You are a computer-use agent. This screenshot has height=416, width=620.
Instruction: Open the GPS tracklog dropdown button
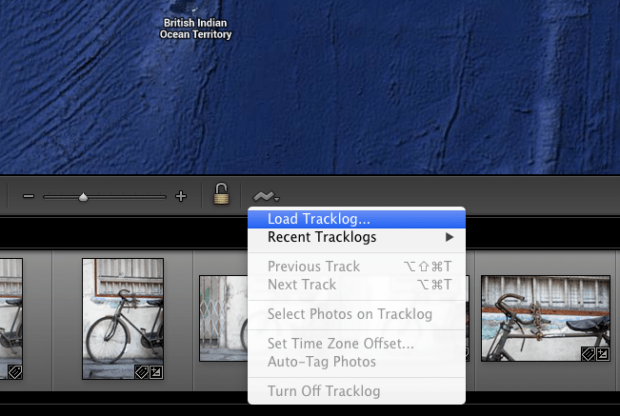tap(267, 196)
